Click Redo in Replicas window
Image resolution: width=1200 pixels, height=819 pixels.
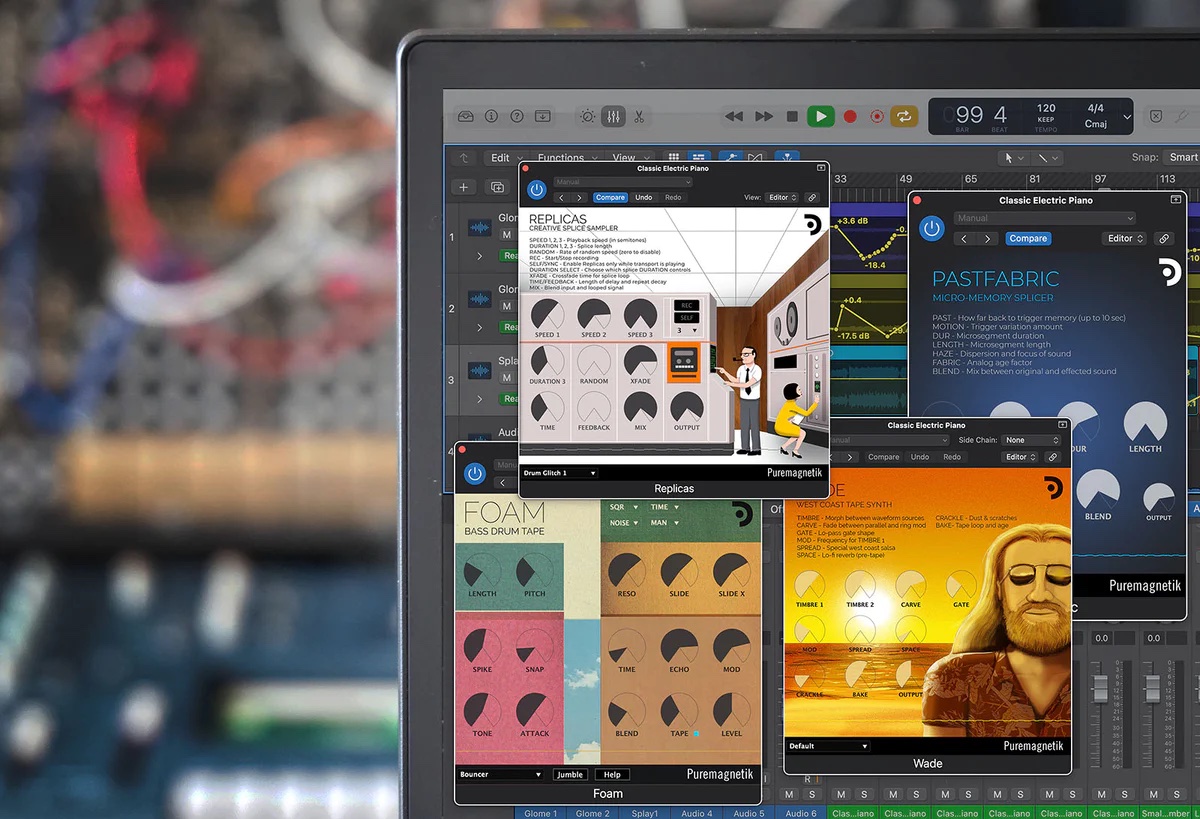pyautogui.click(x=673, y=197)
